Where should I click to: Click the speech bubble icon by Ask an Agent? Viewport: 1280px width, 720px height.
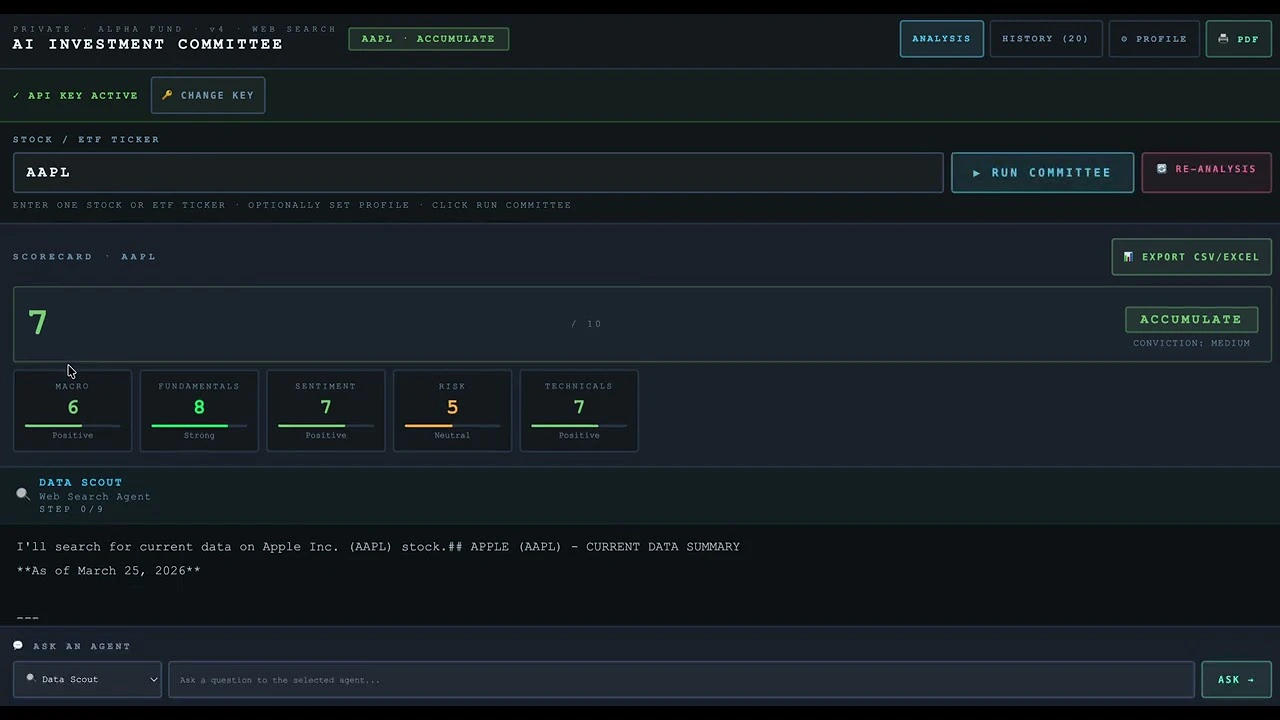pyautogui.click(x=18, y=646)
